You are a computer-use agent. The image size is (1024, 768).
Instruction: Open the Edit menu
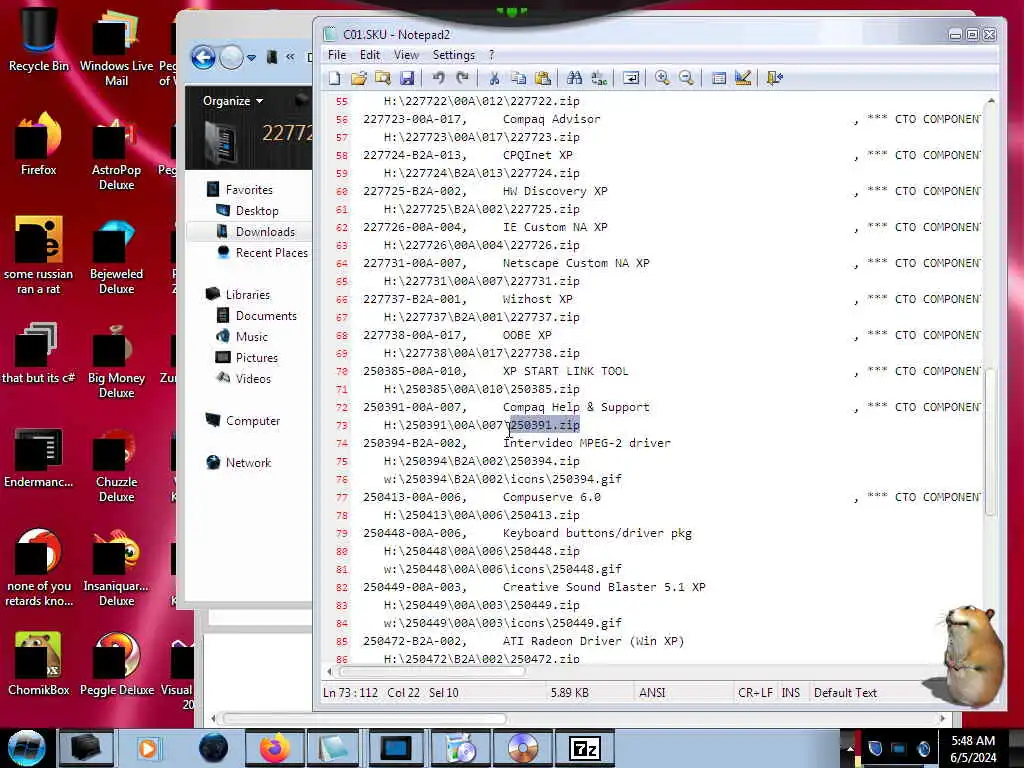click(370, 55)
